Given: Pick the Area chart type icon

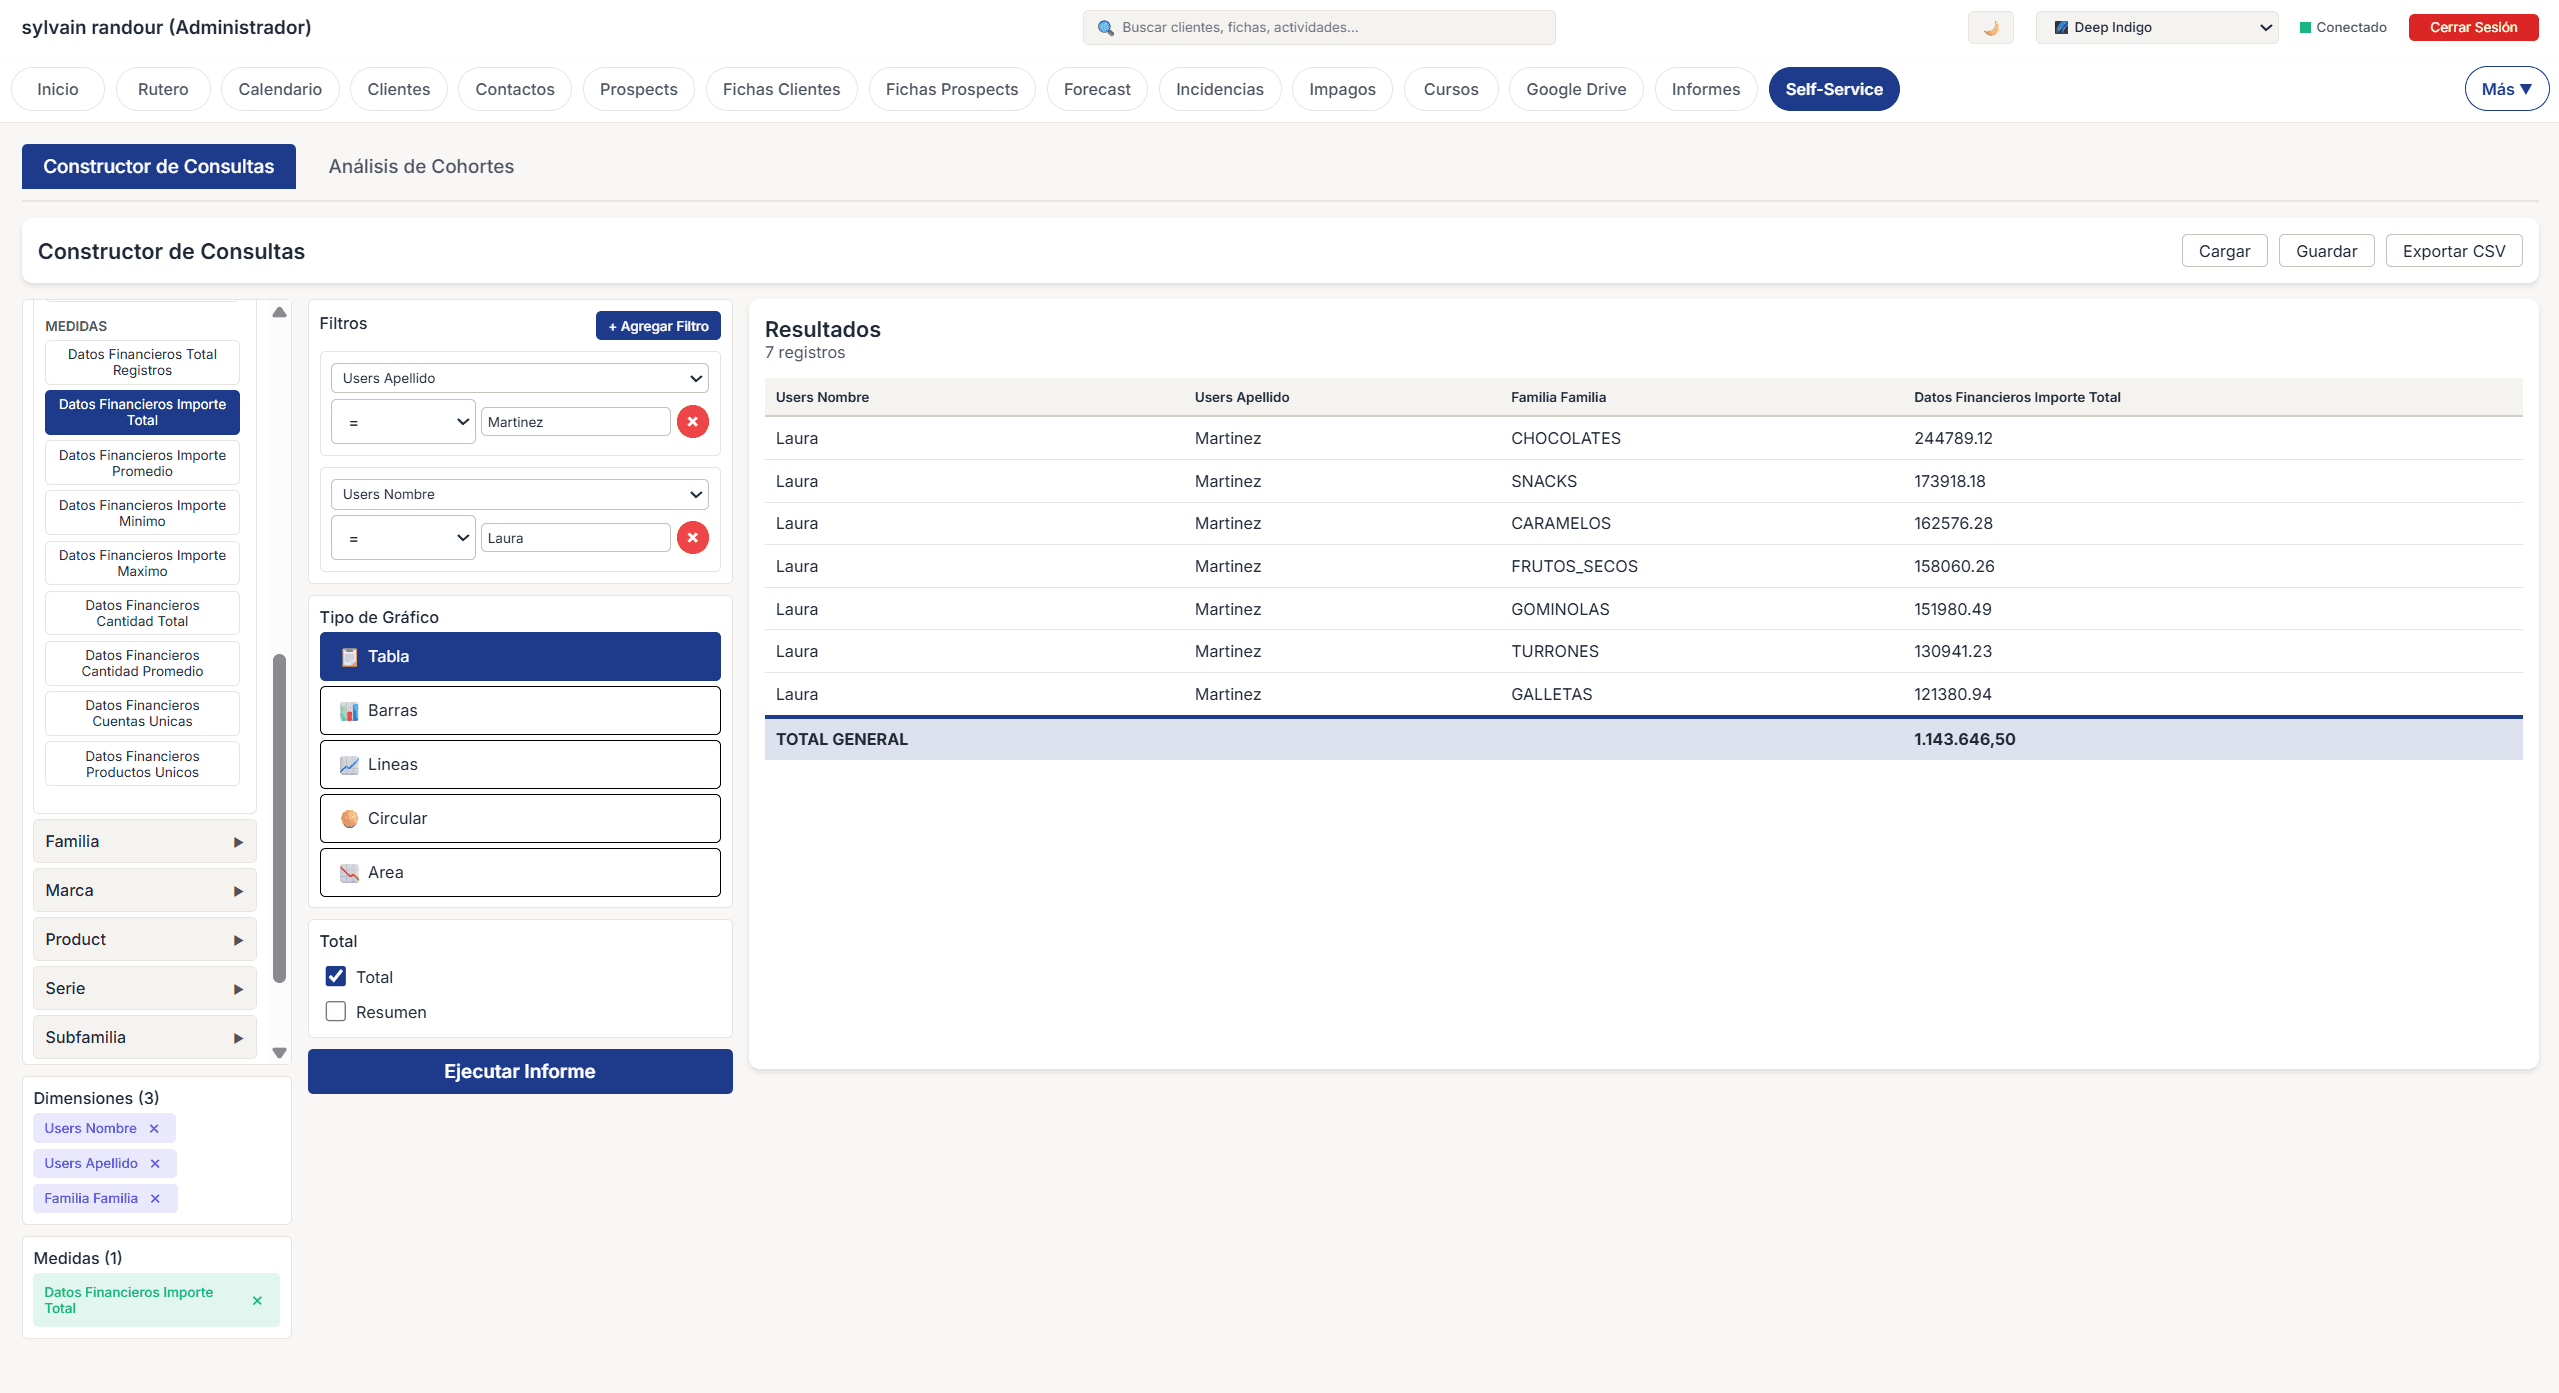Looking at the screenshot, I should pos(349,872).
